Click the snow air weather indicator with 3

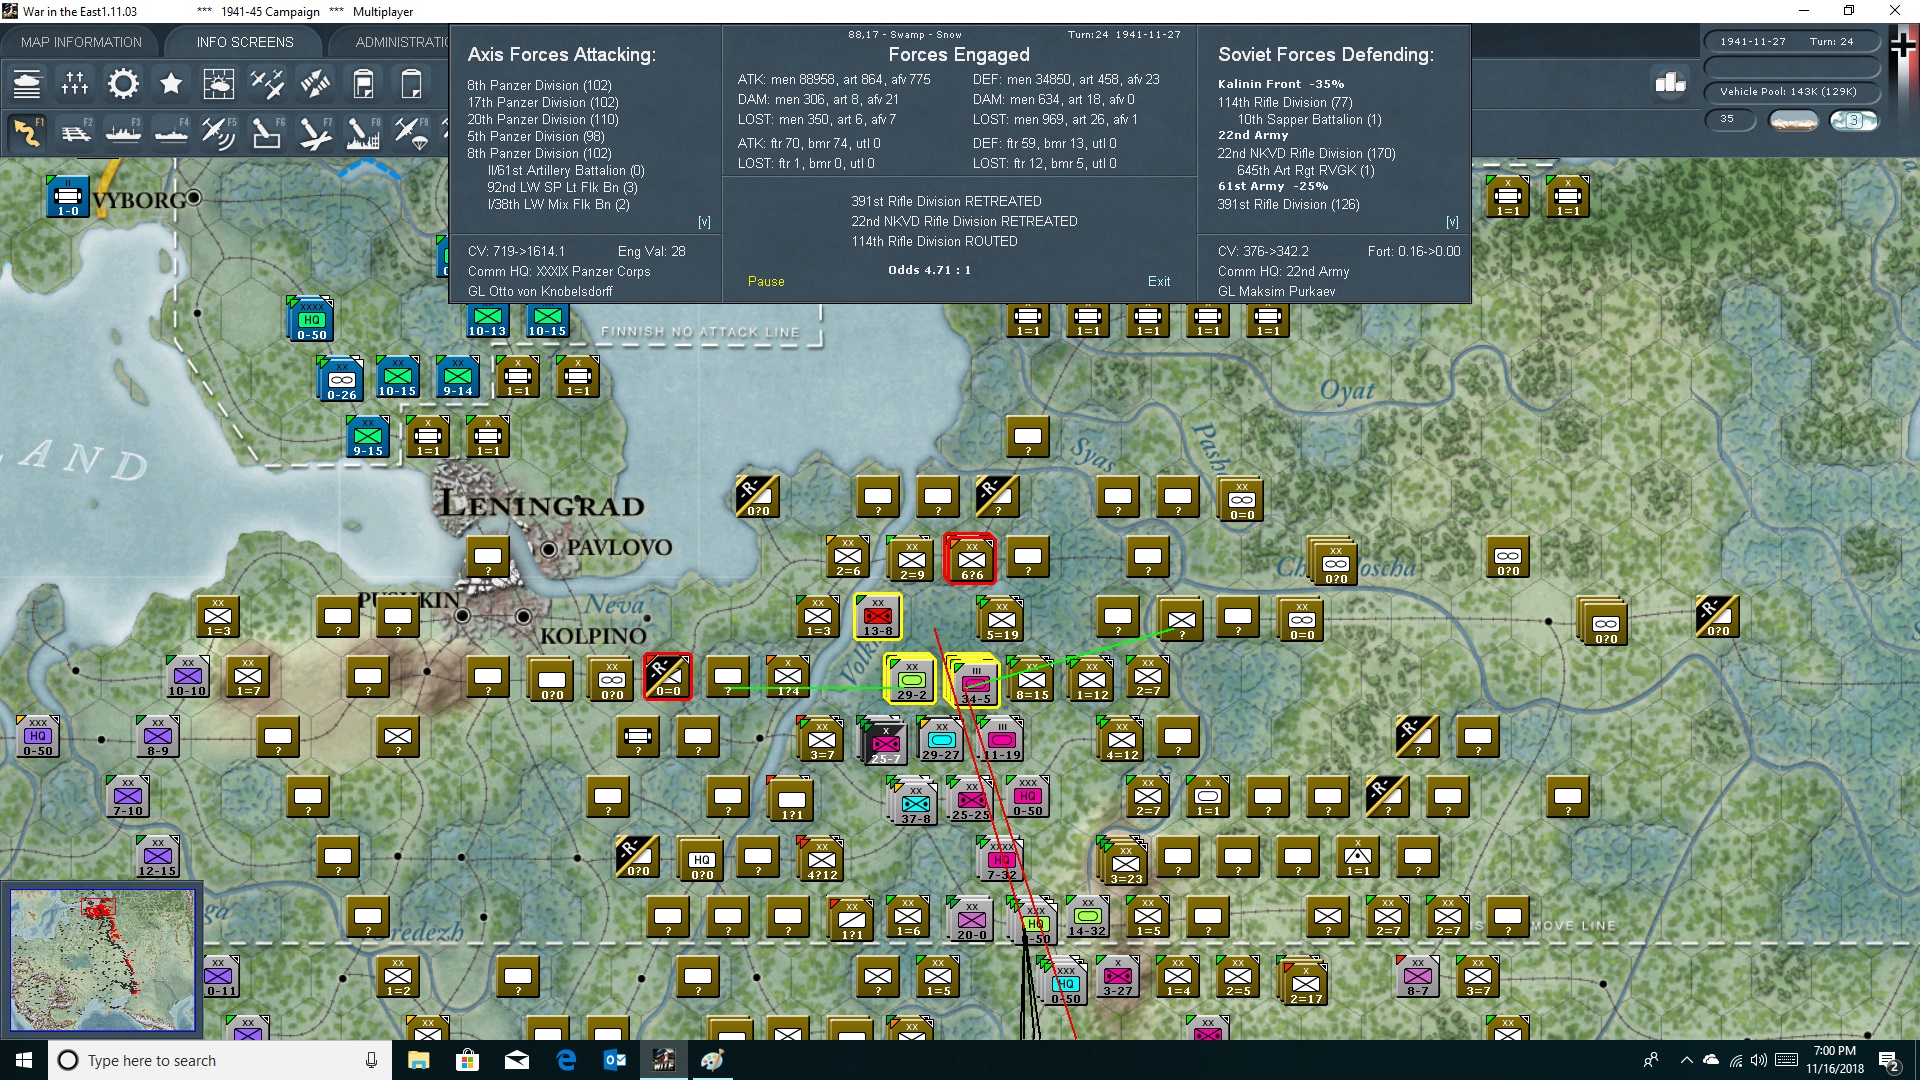tap(1854, 120)
